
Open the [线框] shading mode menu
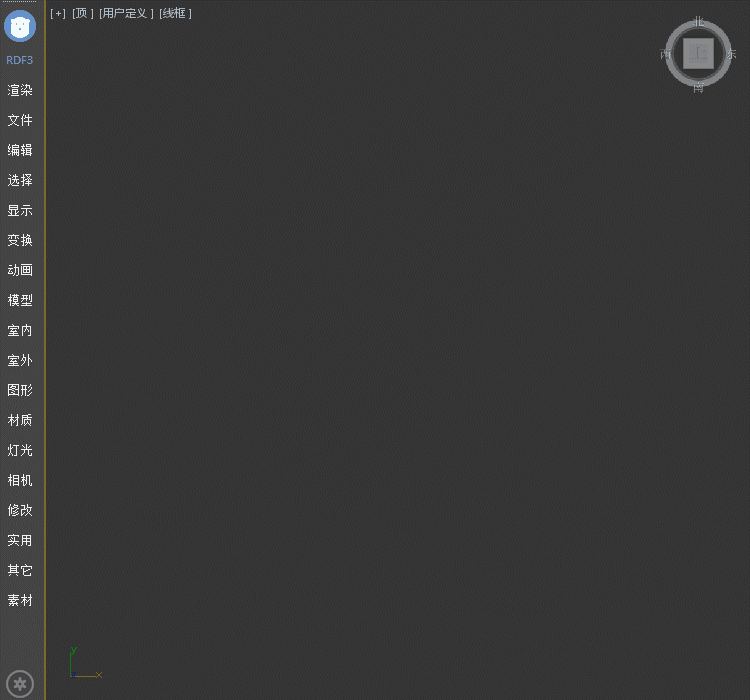coord(175,13)
